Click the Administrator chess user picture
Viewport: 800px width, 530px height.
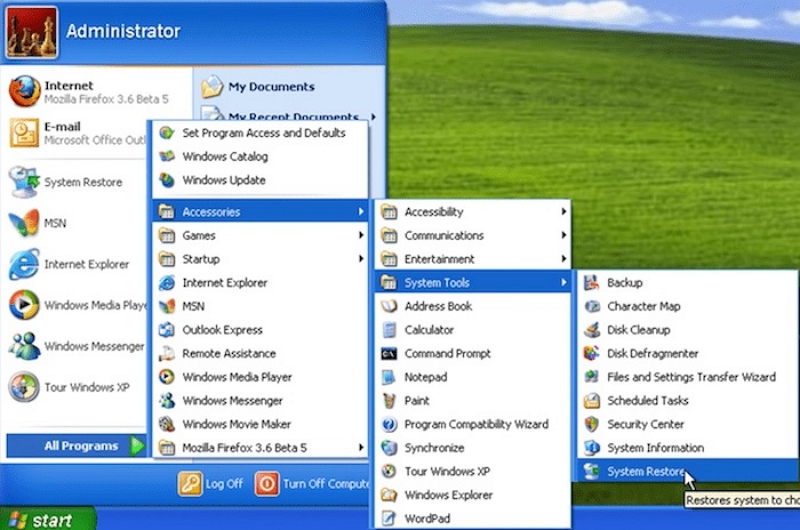click(x=32, y=33)
